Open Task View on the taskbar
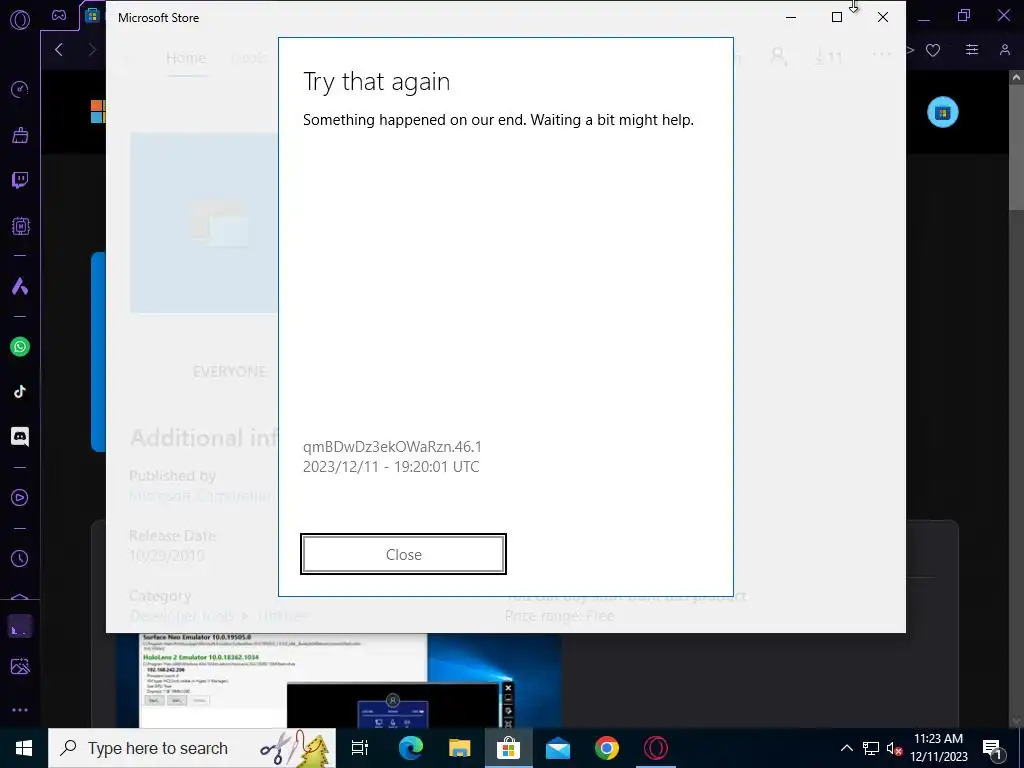Viewport: 1024px width, 768px height. pyautogui.click(x=360, y=748)
